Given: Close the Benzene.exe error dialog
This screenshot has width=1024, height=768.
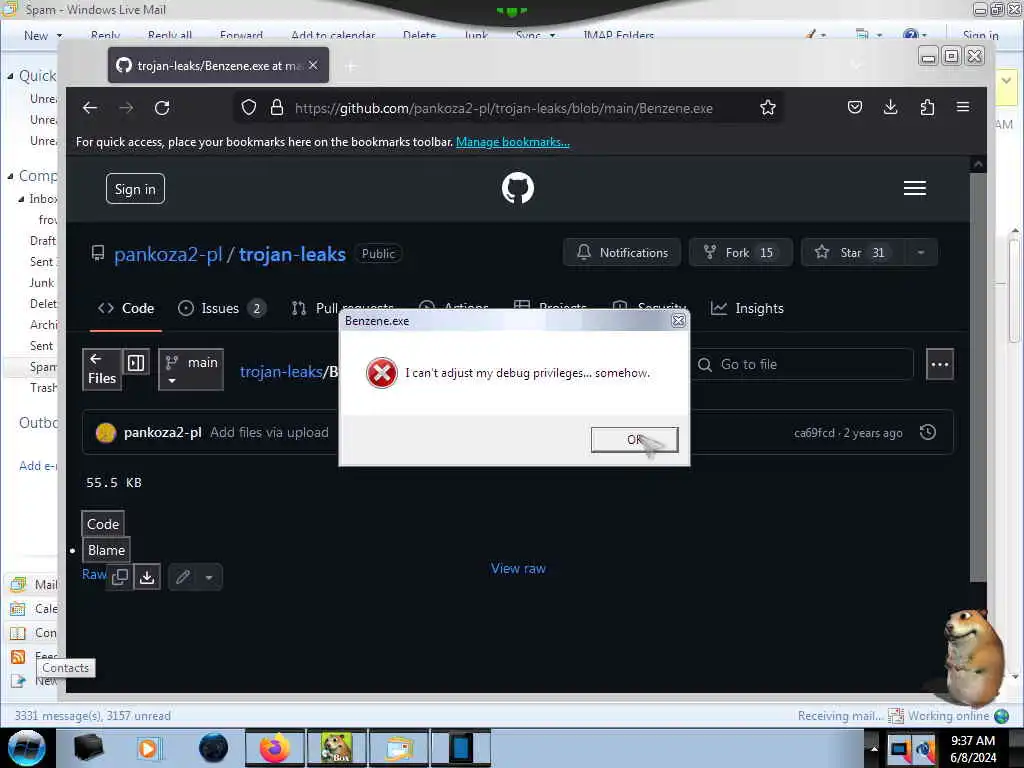Looking at the screenshot, I should 679,321.
